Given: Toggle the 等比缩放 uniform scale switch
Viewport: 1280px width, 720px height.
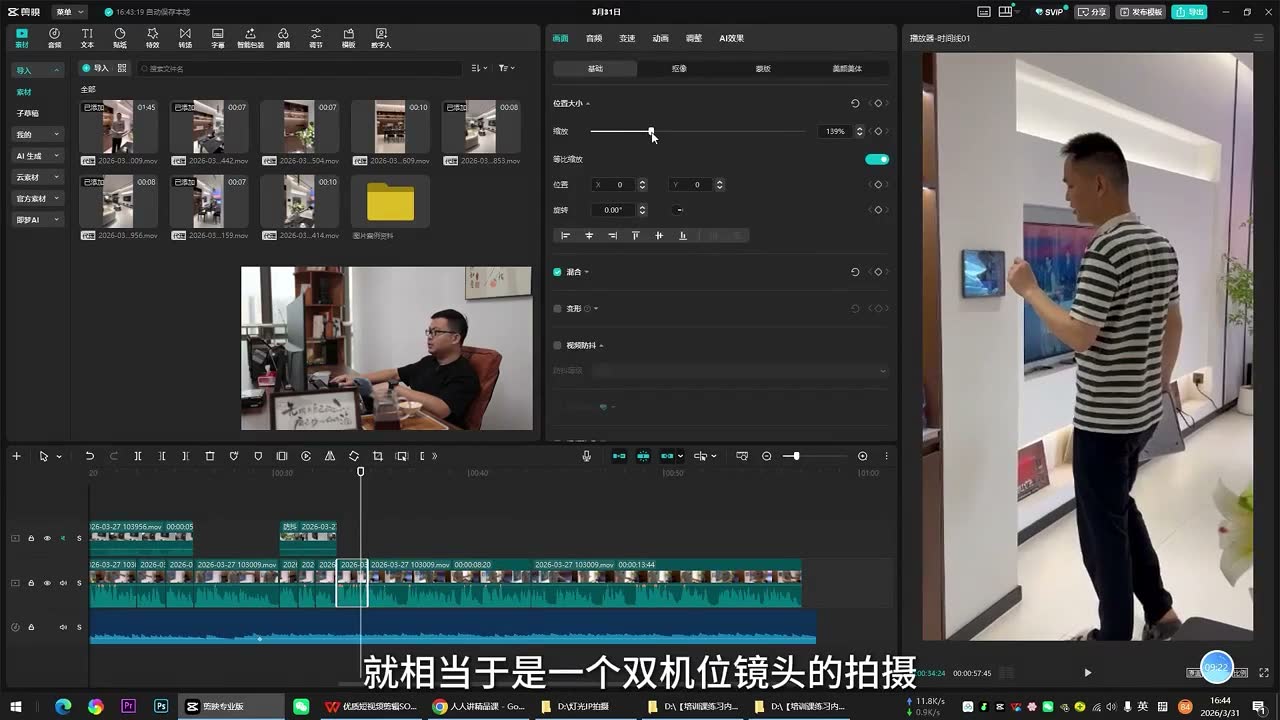Looking at the screenshot, I should [877, 159].
